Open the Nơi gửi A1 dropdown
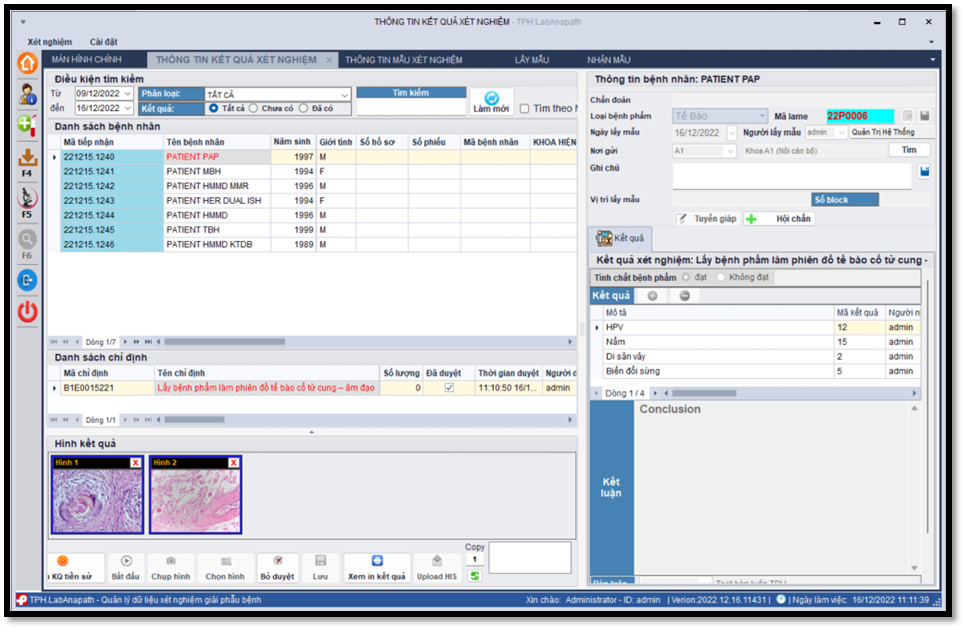Screen dimensions: 965x630 coord(731,150)
